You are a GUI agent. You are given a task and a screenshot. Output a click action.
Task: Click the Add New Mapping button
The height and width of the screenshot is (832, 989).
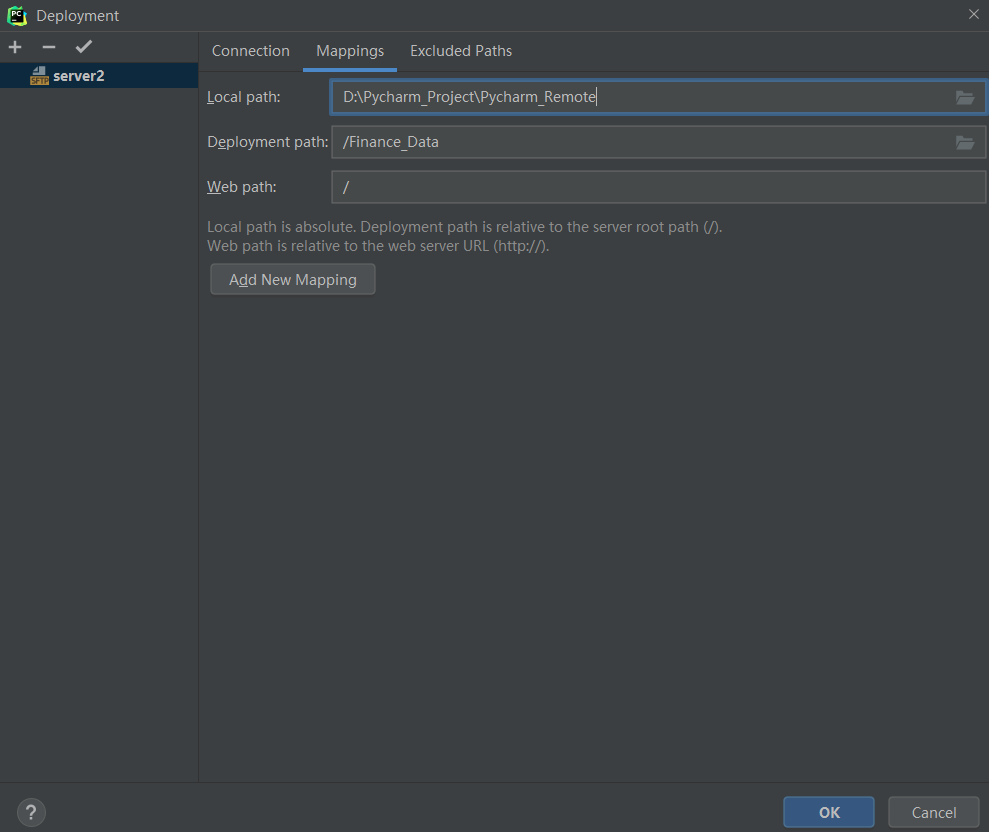tap(292, 279)
